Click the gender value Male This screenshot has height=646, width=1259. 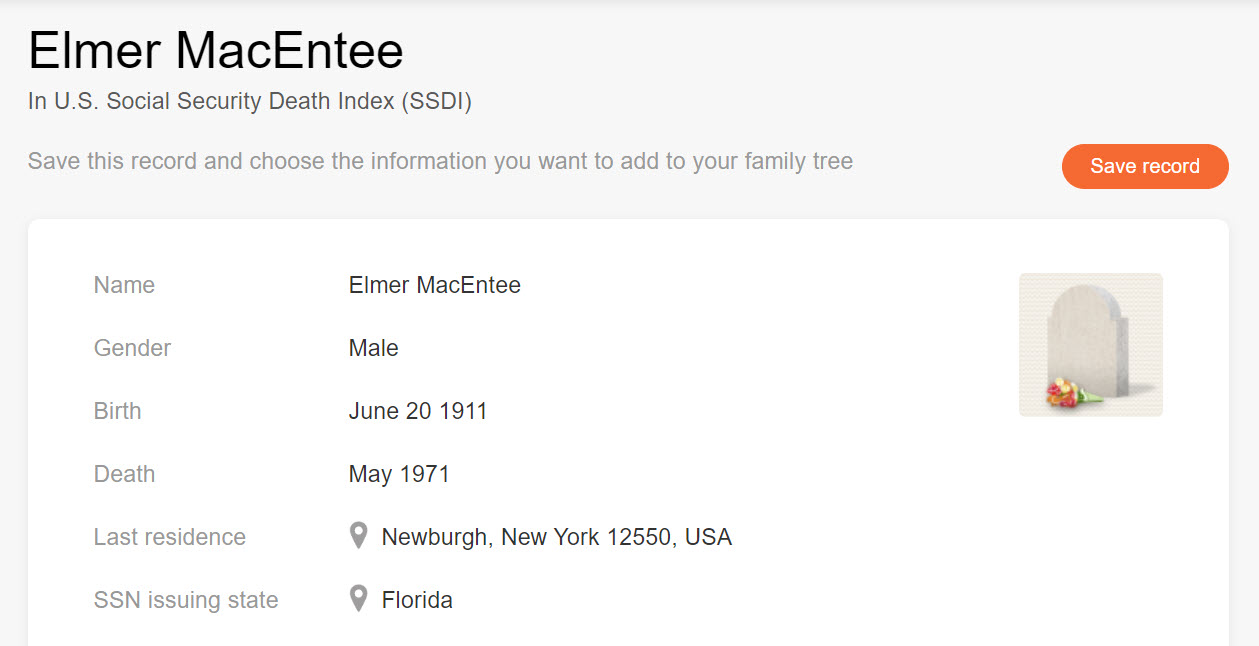(373, 348)
